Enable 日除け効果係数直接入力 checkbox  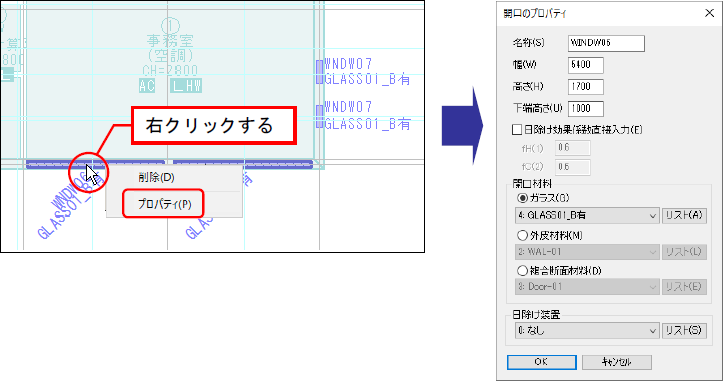click(517, 130)
